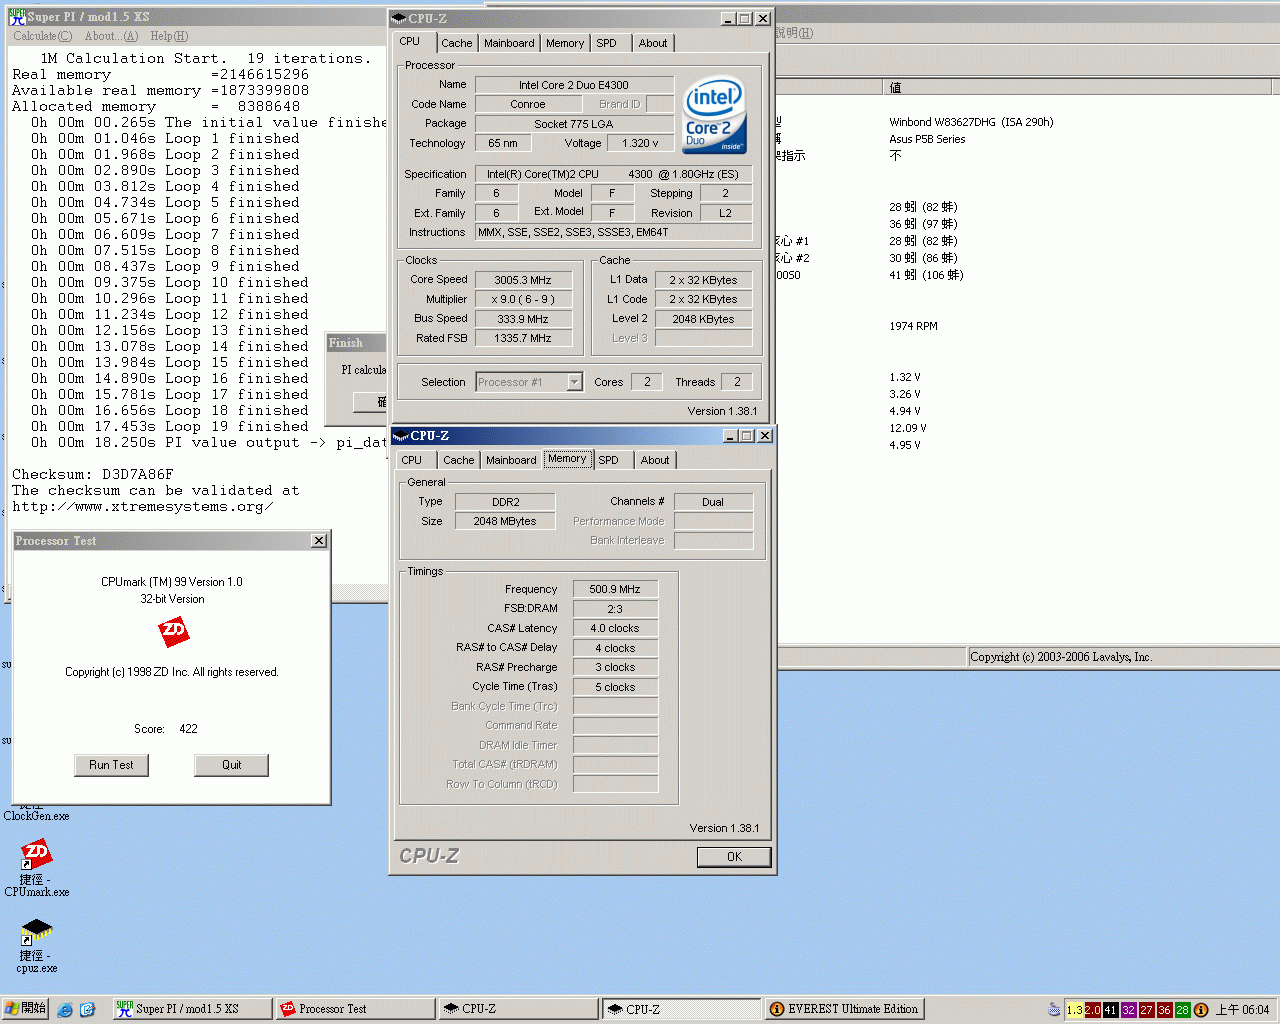Viewport: 1280px width, 1024px height.
Task: Click the taskbar clock showing 06:04
Action: (1242, 1010)
